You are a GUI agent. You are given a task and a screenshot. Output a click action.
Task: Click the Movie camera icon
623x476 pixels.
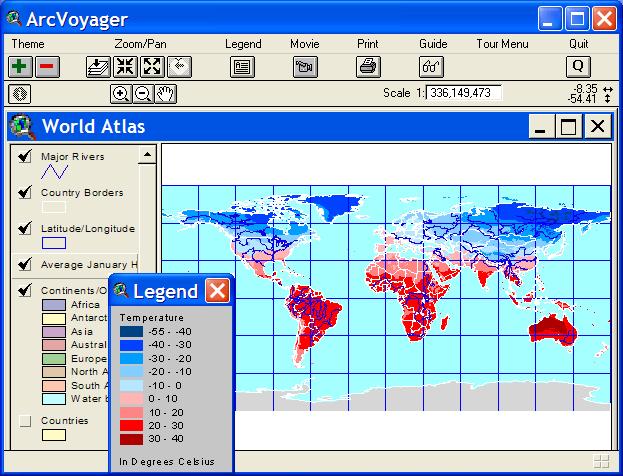point(305,67)
